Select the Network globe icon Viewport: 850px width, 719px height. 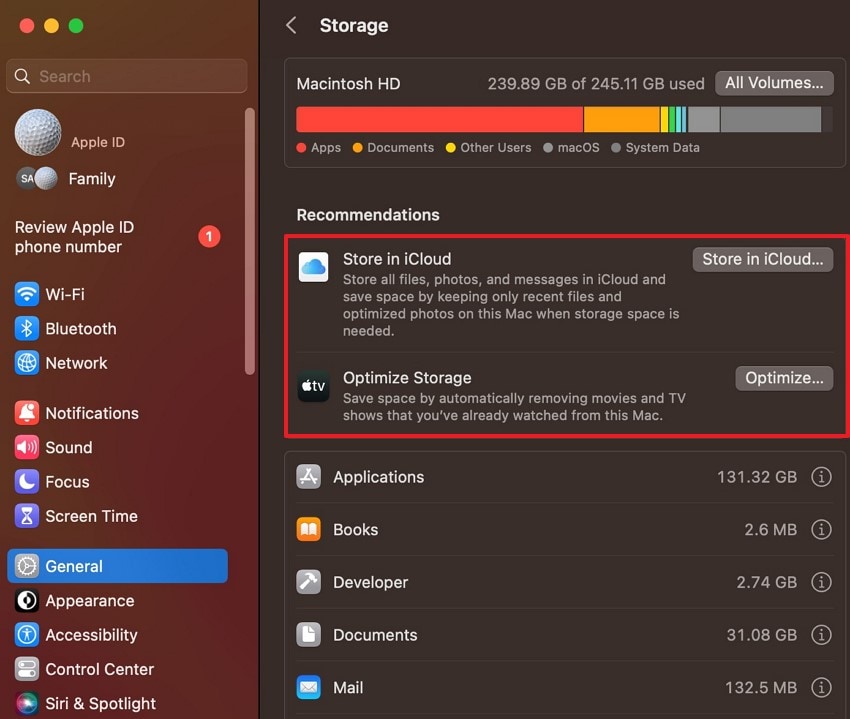pyautogui.click(x=27, y=363)
